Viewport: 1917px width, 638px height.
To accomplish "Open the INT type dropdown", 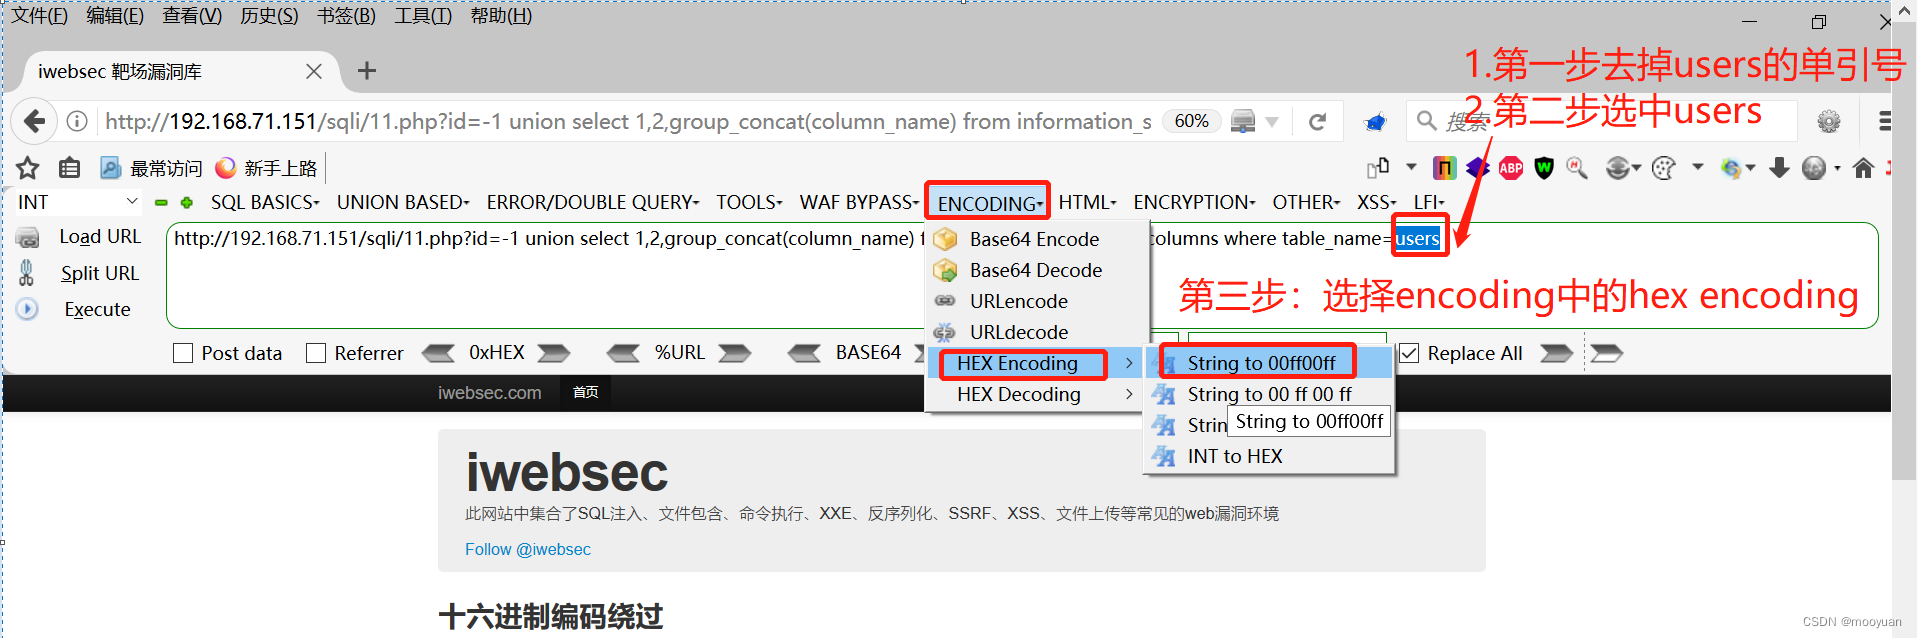I will click(76, 202).
